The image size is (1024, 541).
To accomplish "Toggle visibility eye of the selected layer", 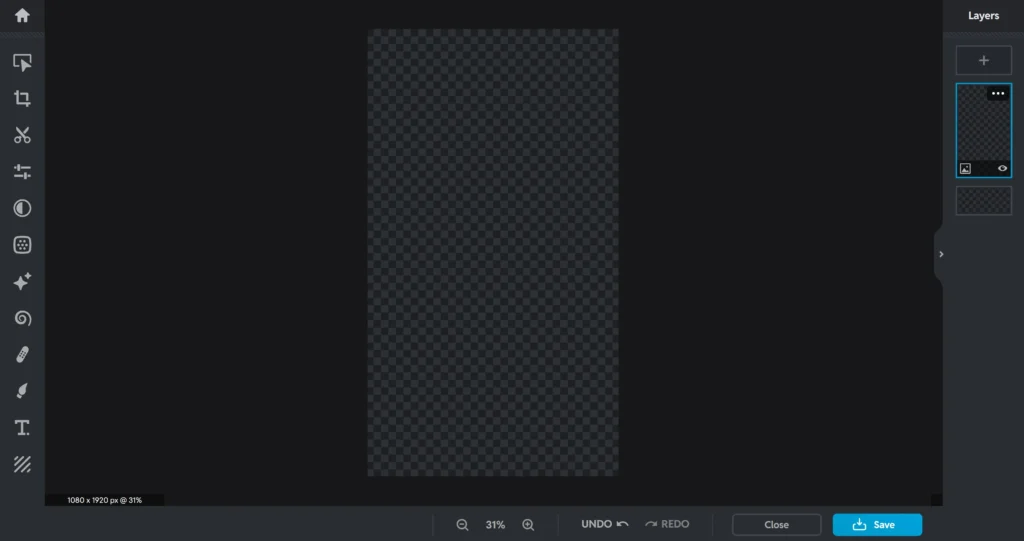I will (x=1002, y=169).
